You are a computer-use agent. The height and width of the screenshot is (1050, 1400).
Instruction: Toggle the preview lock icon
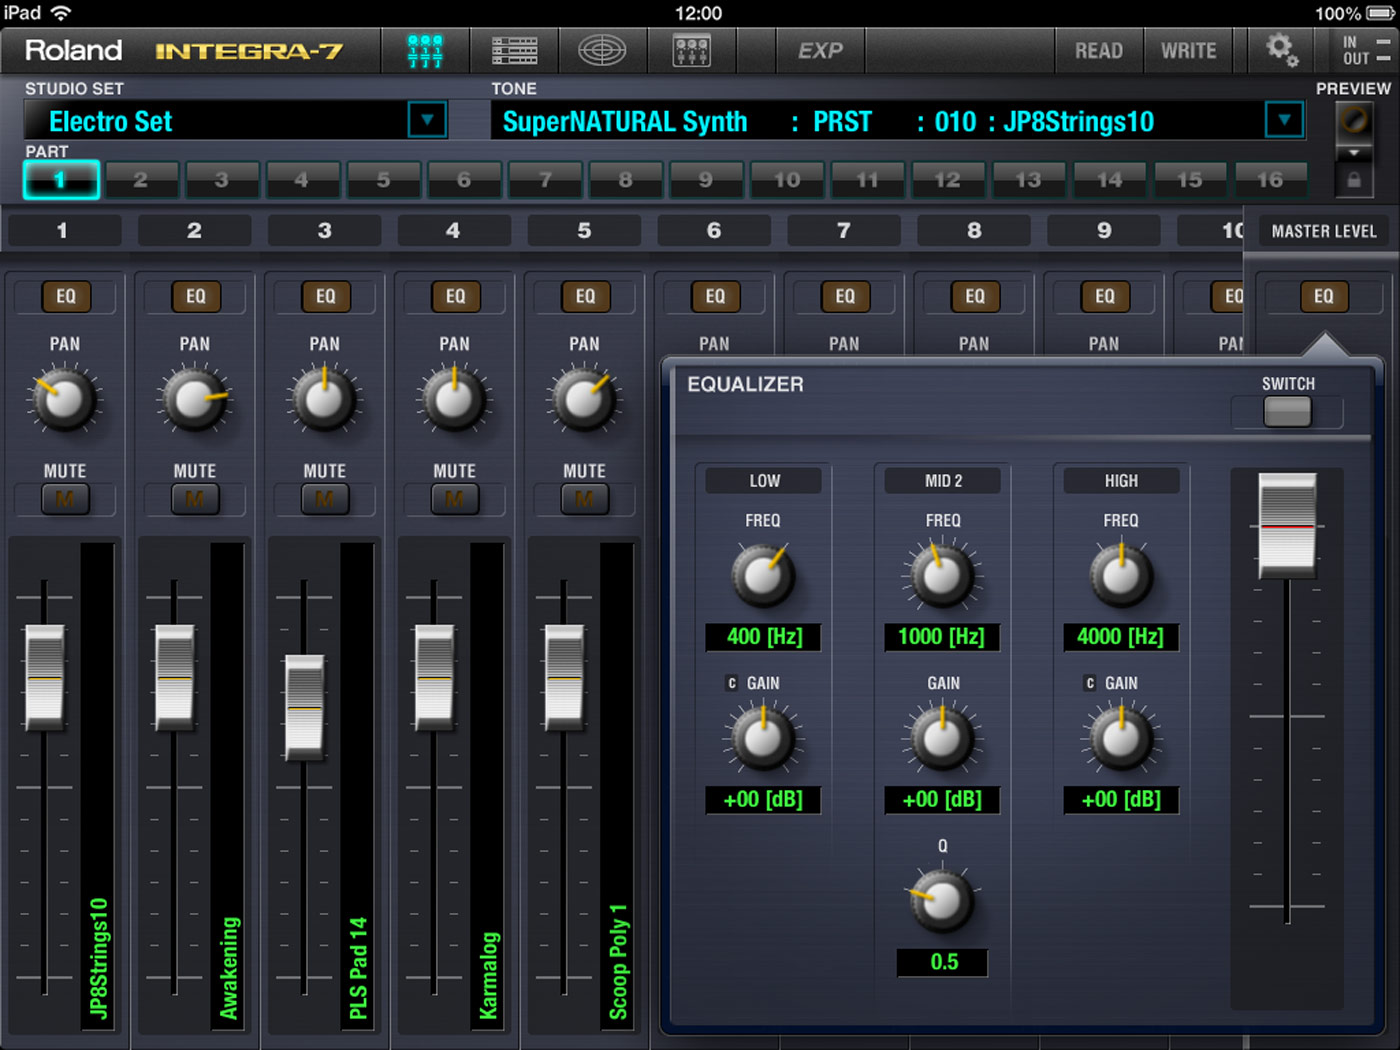pyautogui.click(x=1353, y=181)
